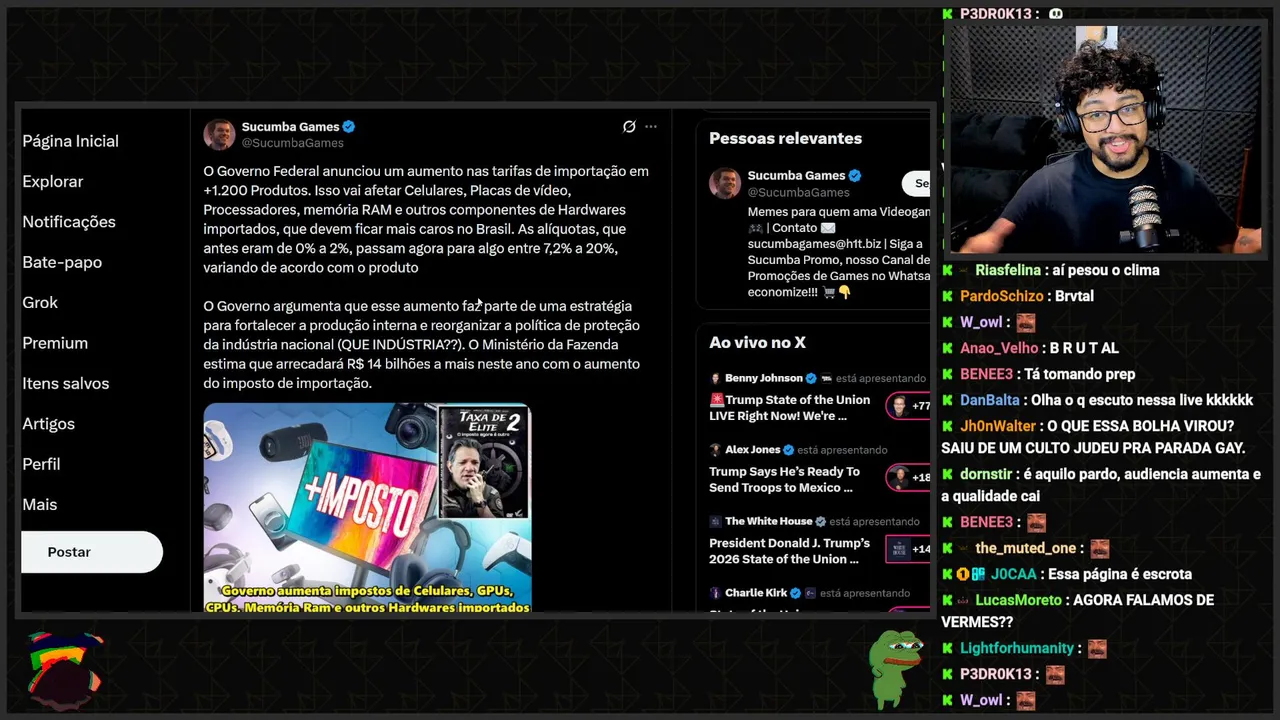This screenshot has width=1280, height=720.
Task: Click username J0CAA in chat
Action: pos(1013,574)
